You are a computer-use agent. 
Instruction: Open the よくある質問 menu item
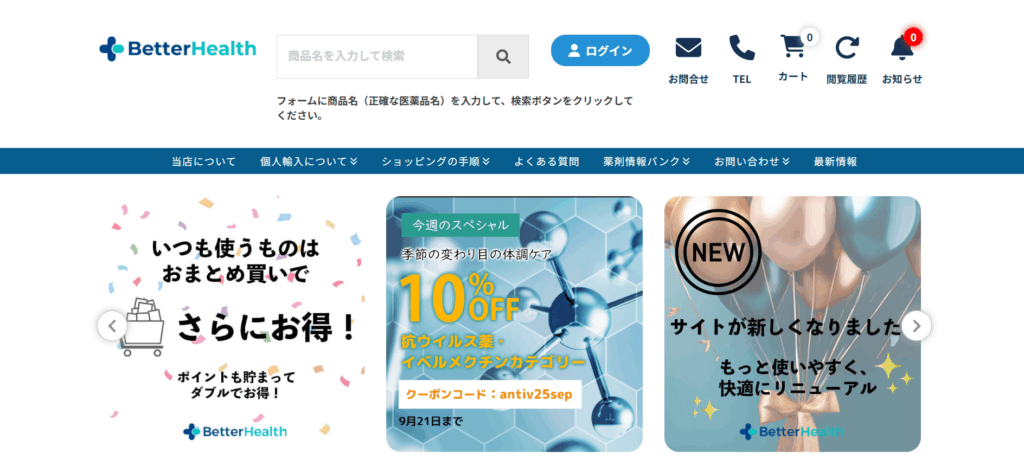(x=547, y=161)
